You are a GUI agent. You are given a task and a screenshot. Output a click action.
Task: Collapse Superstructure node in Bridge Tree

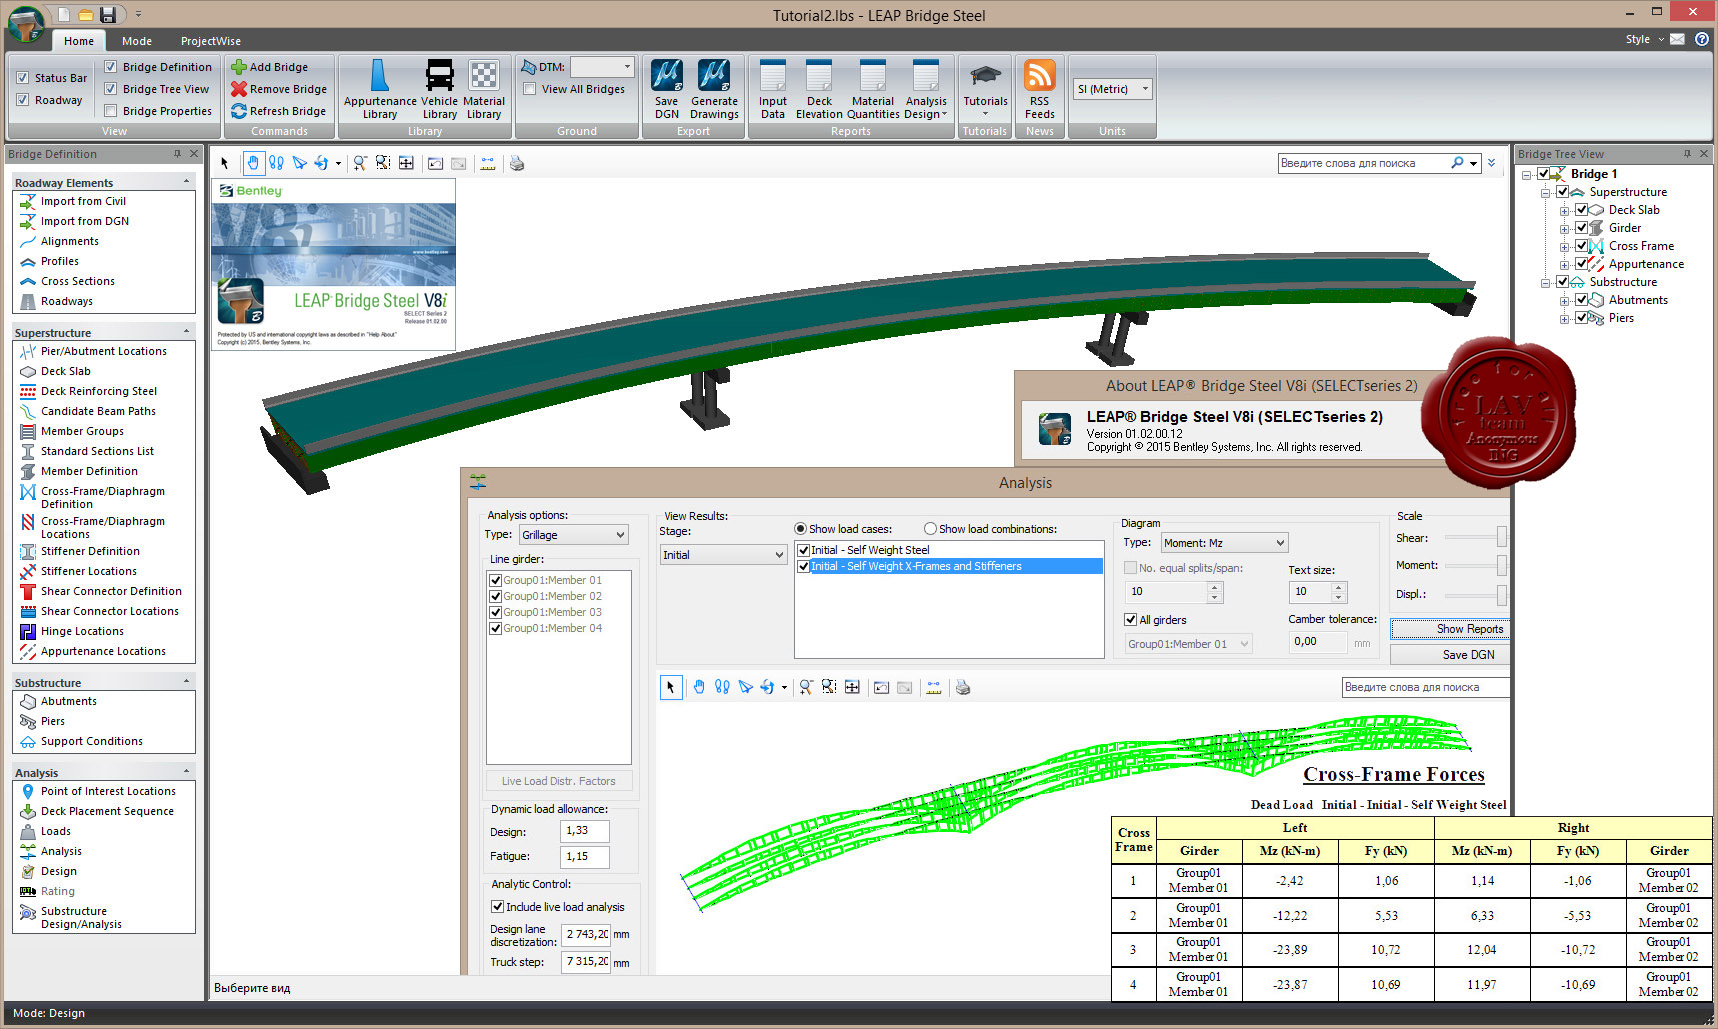[1546, 192]
